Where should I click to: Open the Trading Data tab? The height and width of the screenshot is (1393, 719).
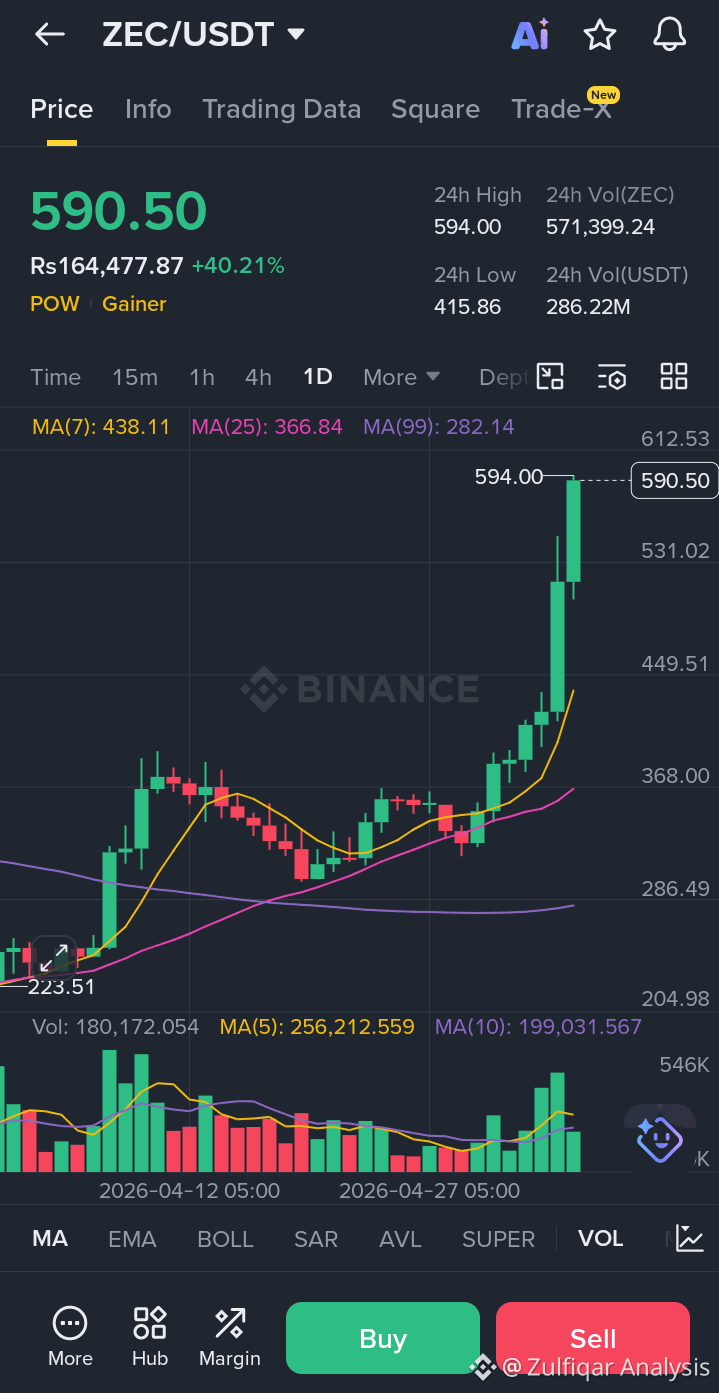pyautogui.click(x=282, y=109)
